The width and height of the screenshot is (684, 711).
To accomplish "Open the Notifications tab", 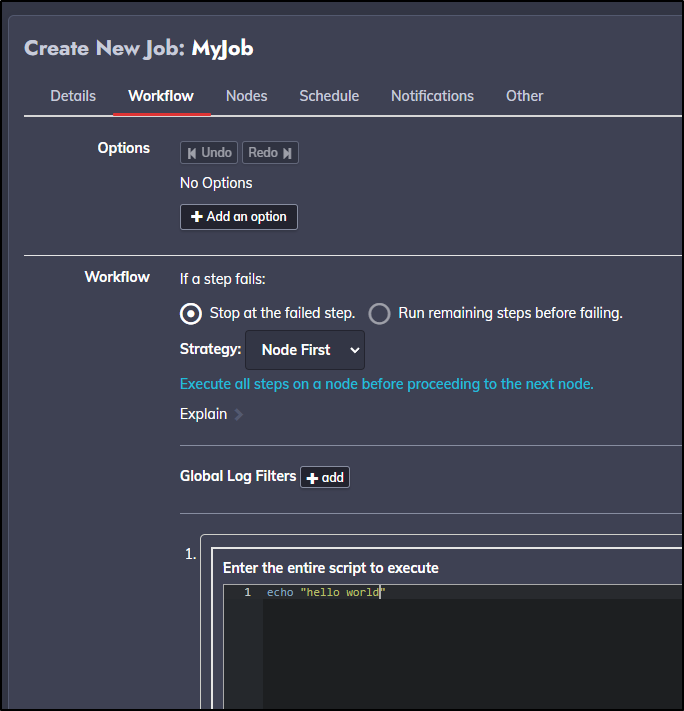I will (432, 96).
